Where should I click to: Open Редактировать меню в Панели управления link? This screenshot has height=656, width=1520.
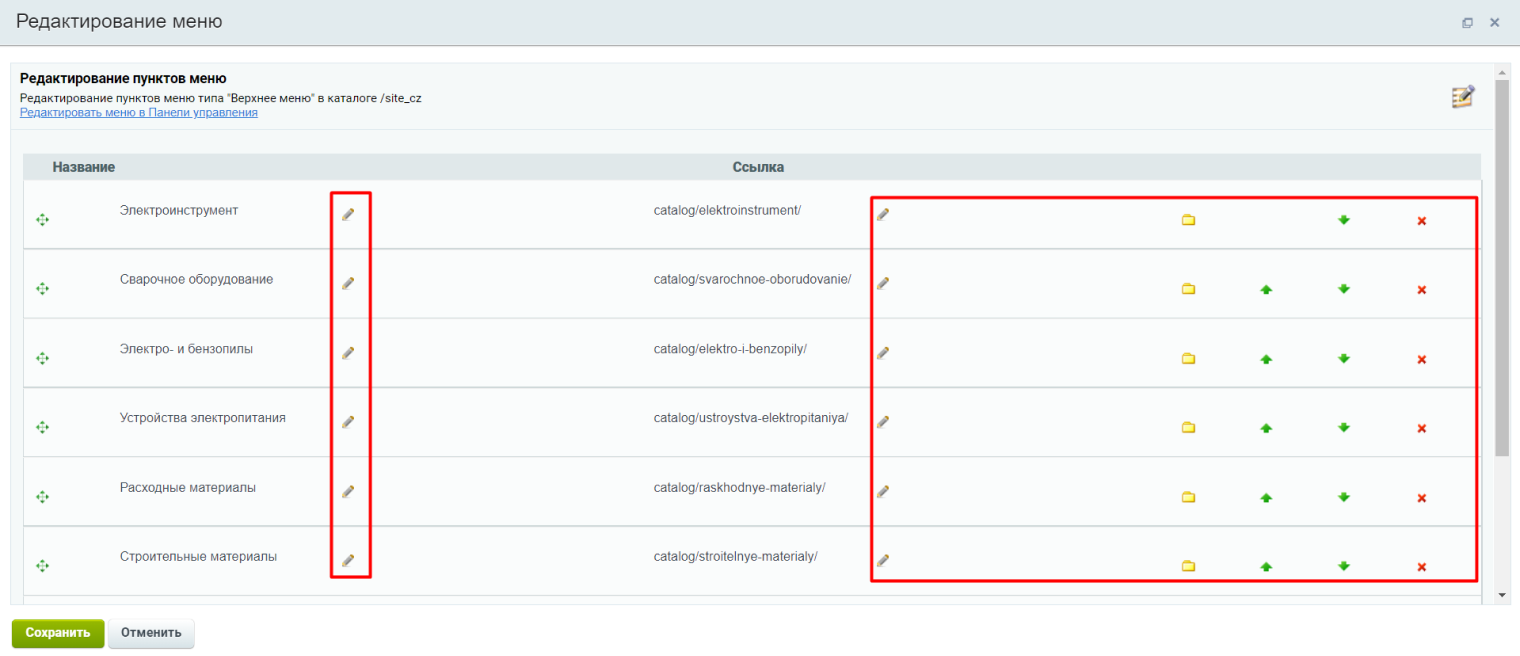(x=139, y=113)
